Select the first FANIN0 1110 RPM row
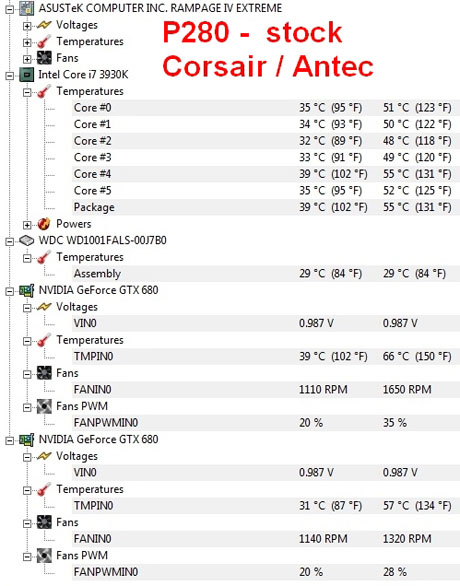Image resolution: width=460 pixels, height=586 pixels. pyautogui.click(x=266, y=389)
